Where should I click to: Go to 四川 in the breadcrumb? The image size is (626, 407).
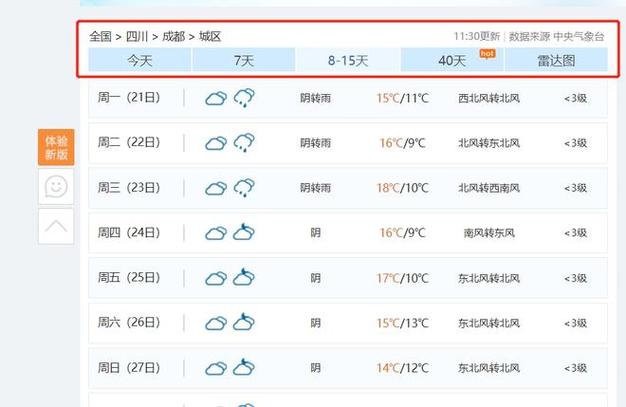(137, 36)
